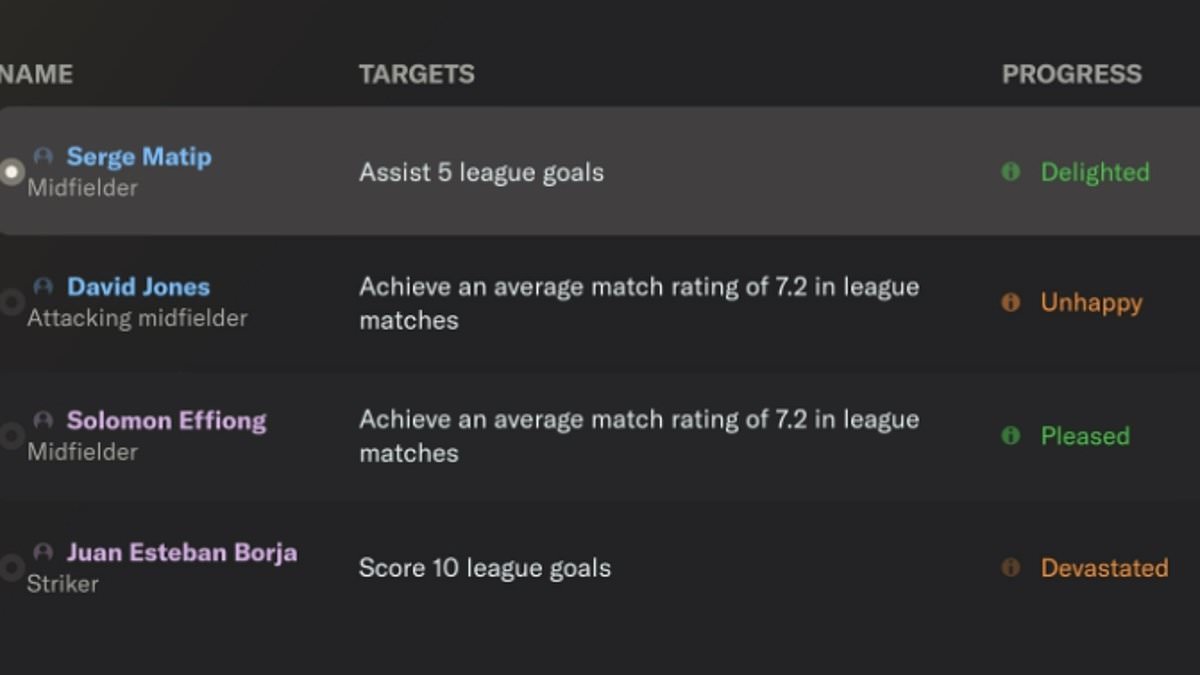Select the radio button for Serge Matip row
The height and width of the screenshot is (675, 1200).
[x=11, y=172]
